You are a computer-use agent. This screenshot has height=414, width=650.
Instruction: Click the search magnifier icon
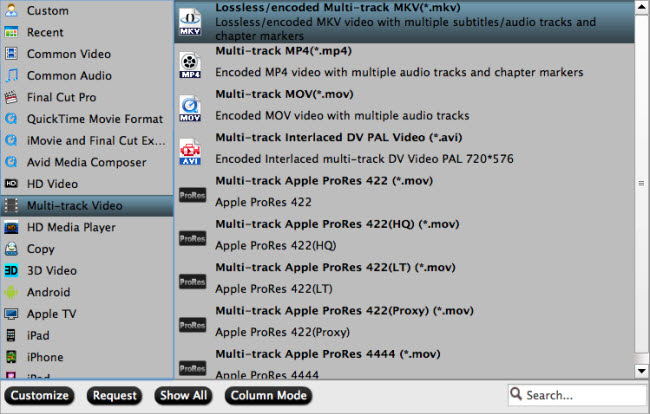pos(516,393)
